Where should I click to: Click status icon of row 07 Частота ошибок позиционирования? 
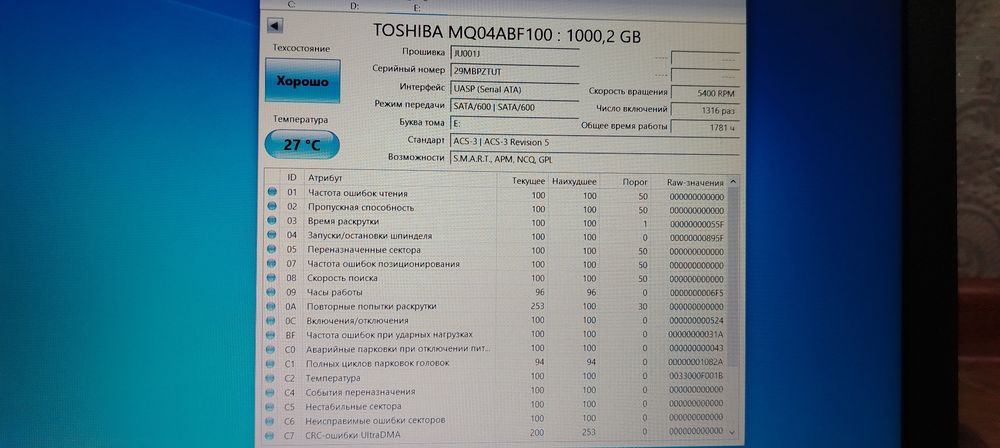pos(272,264)
